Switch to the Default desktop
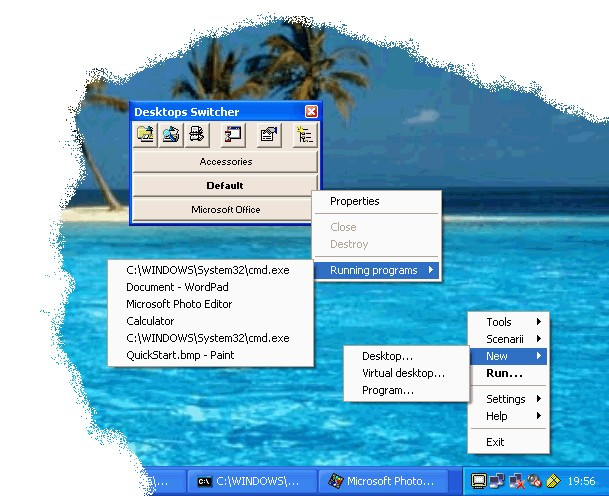 tap(225, 185)
